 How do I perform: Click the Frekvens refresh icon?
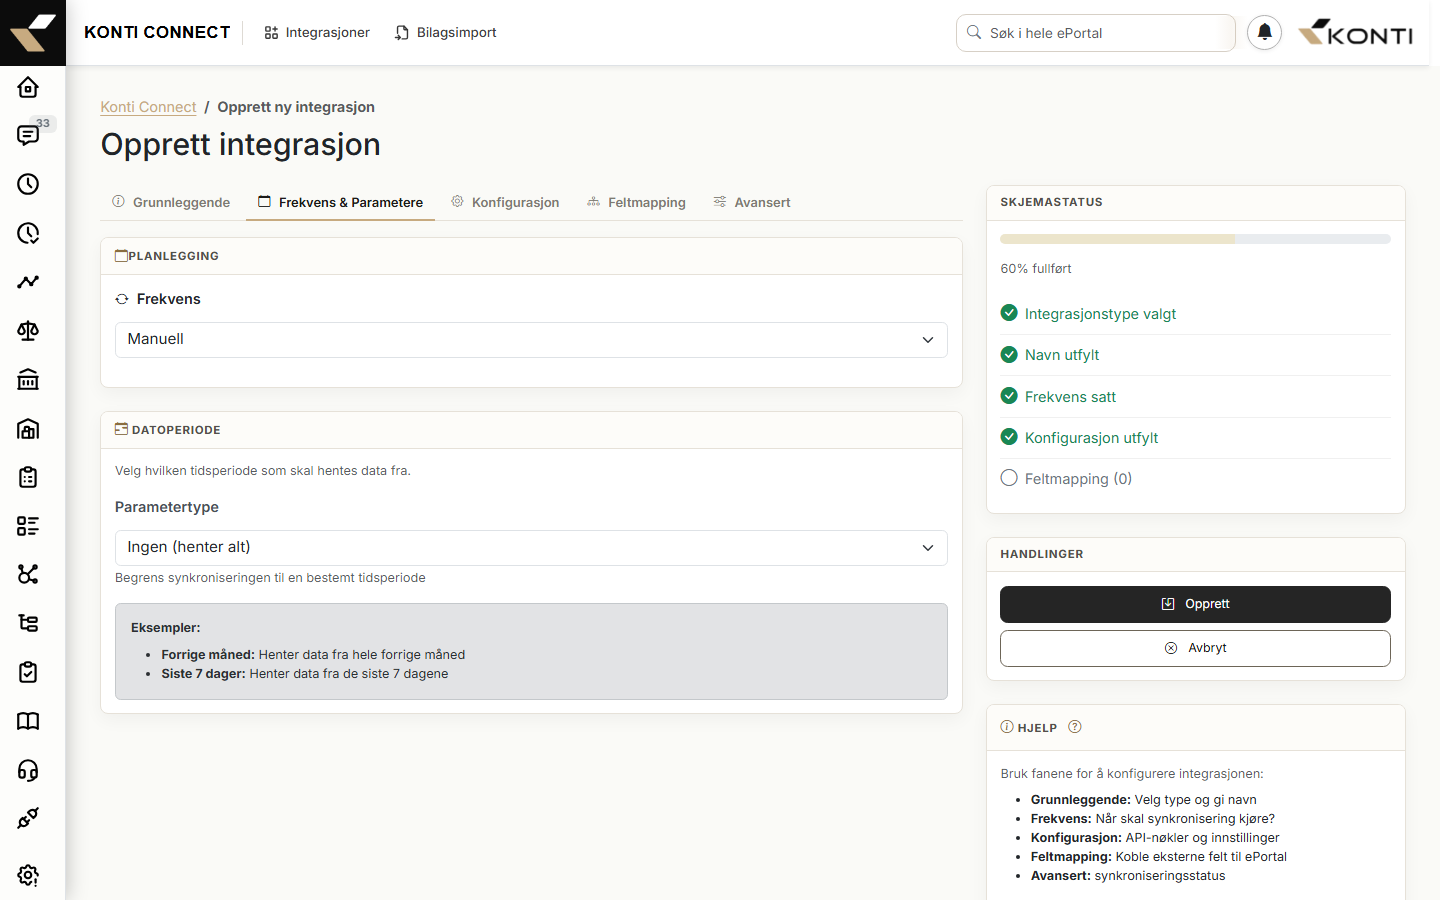122,299
